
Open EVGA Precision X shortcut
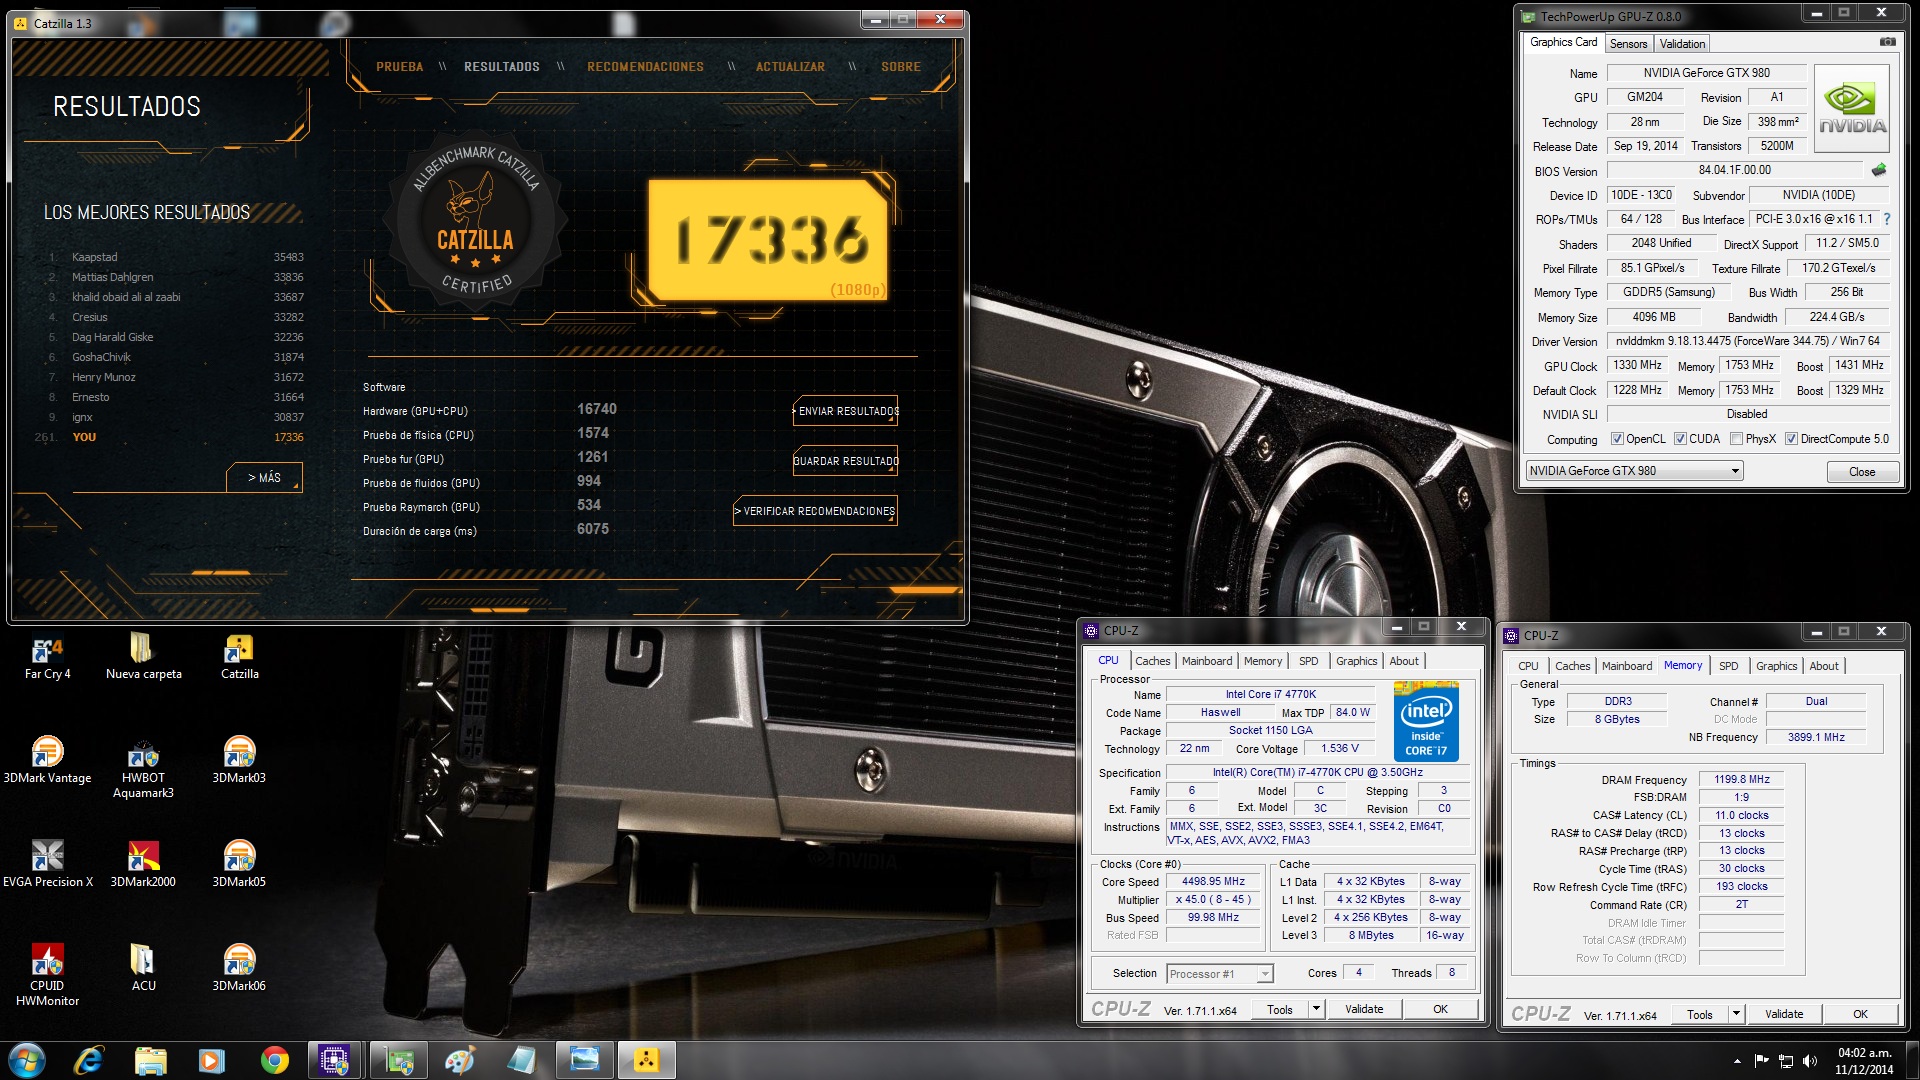coord(47,865)
